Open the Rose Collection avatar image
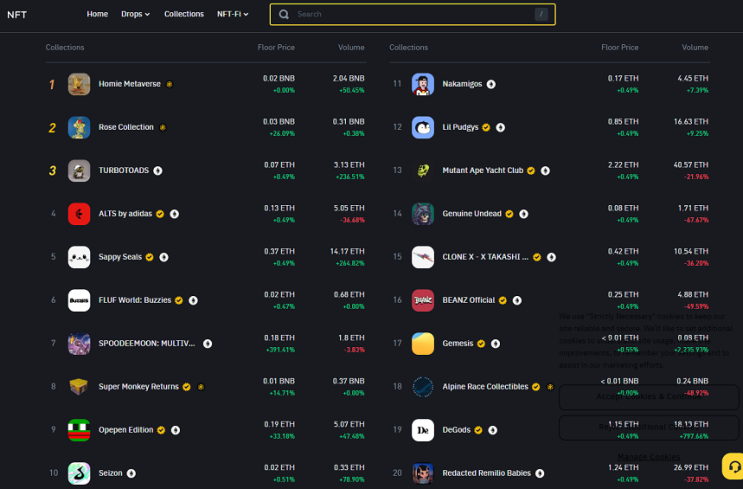The width and height of the screenshot is (743, 489). (79, 127)
